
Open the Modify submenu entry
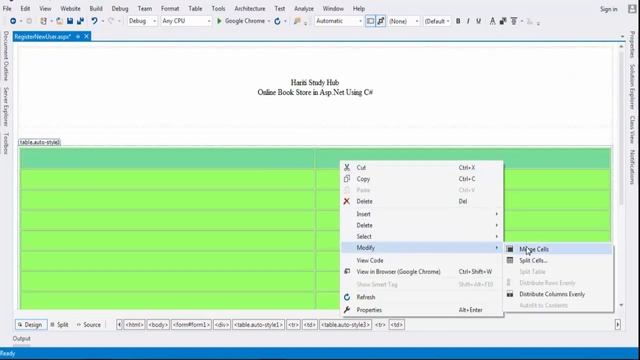(x=422, y=248)
